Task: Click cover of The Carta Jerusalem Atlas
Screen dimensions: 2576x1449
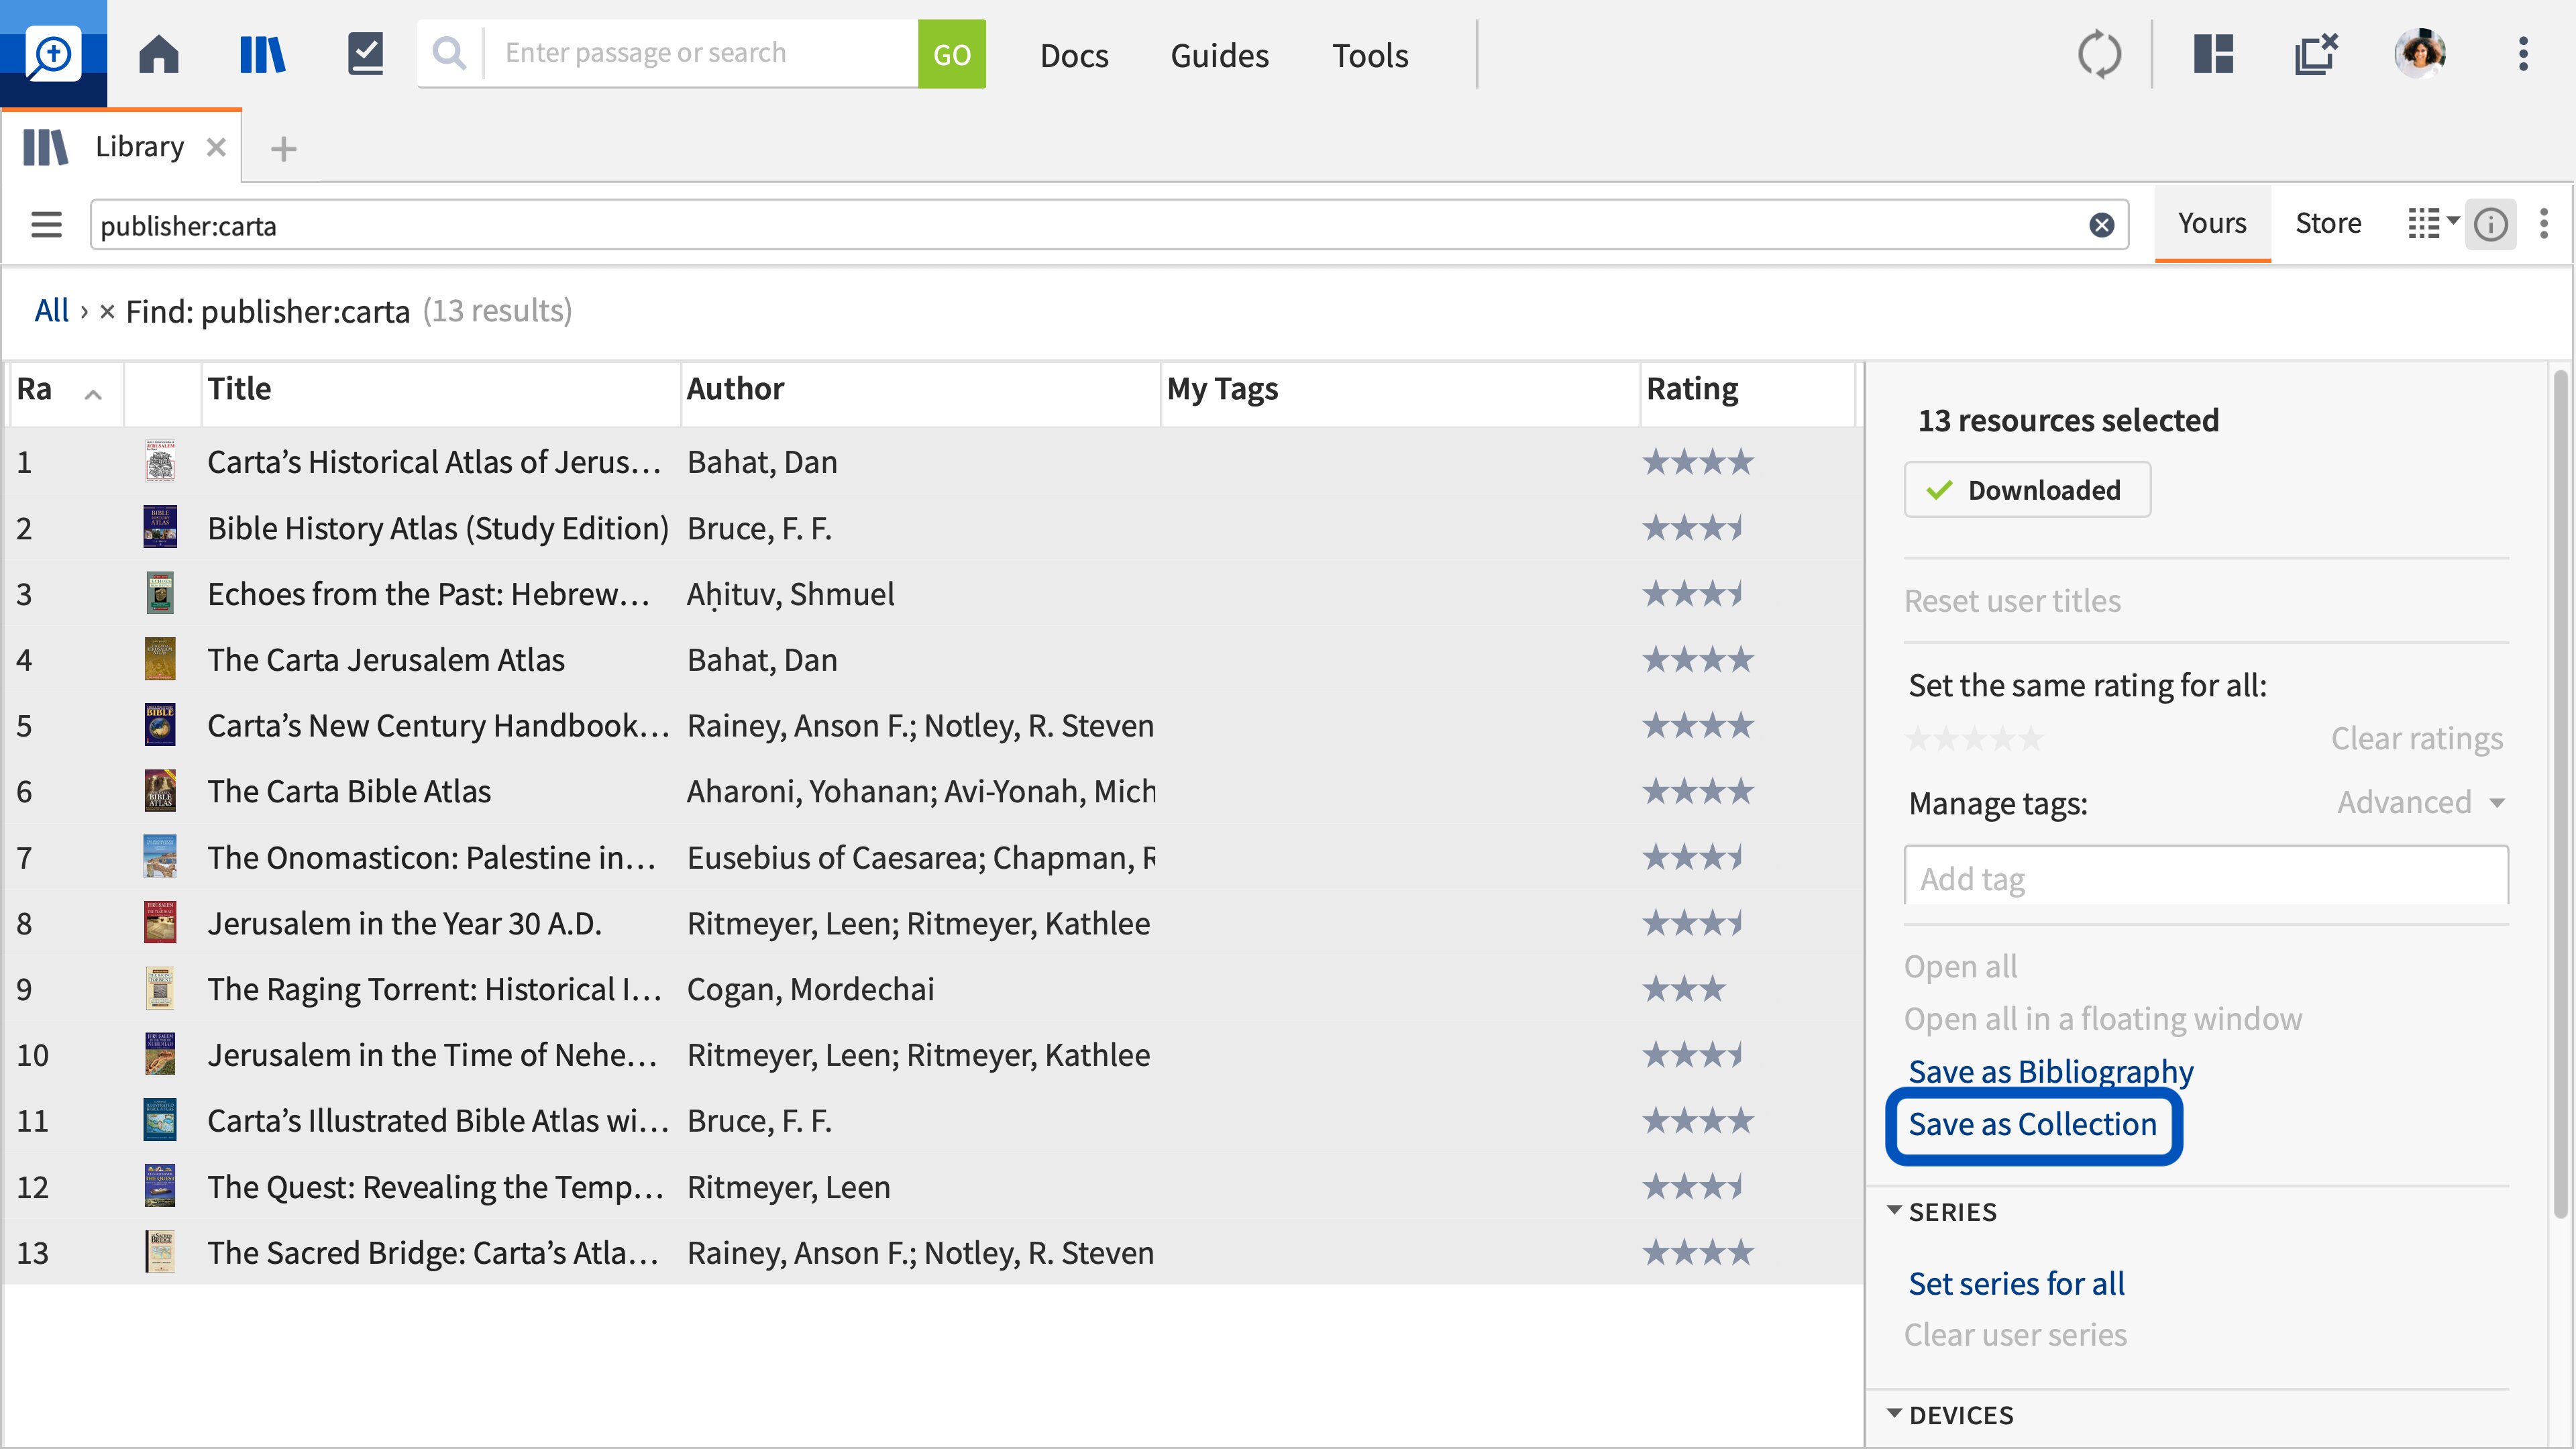Action: point(160,660)
